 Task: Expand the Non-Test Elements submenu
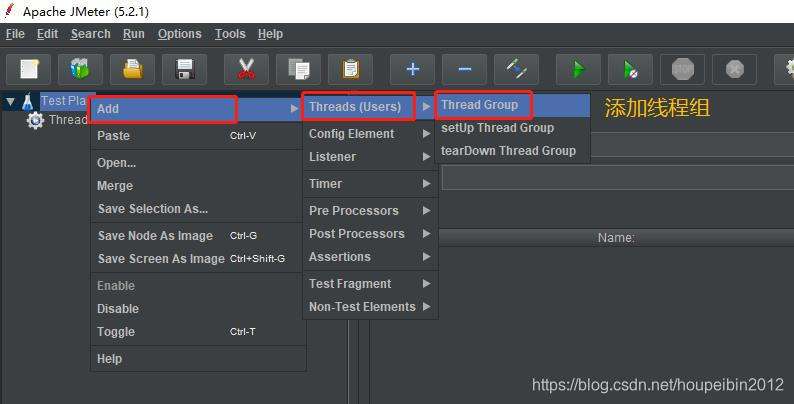click(370, 307)
